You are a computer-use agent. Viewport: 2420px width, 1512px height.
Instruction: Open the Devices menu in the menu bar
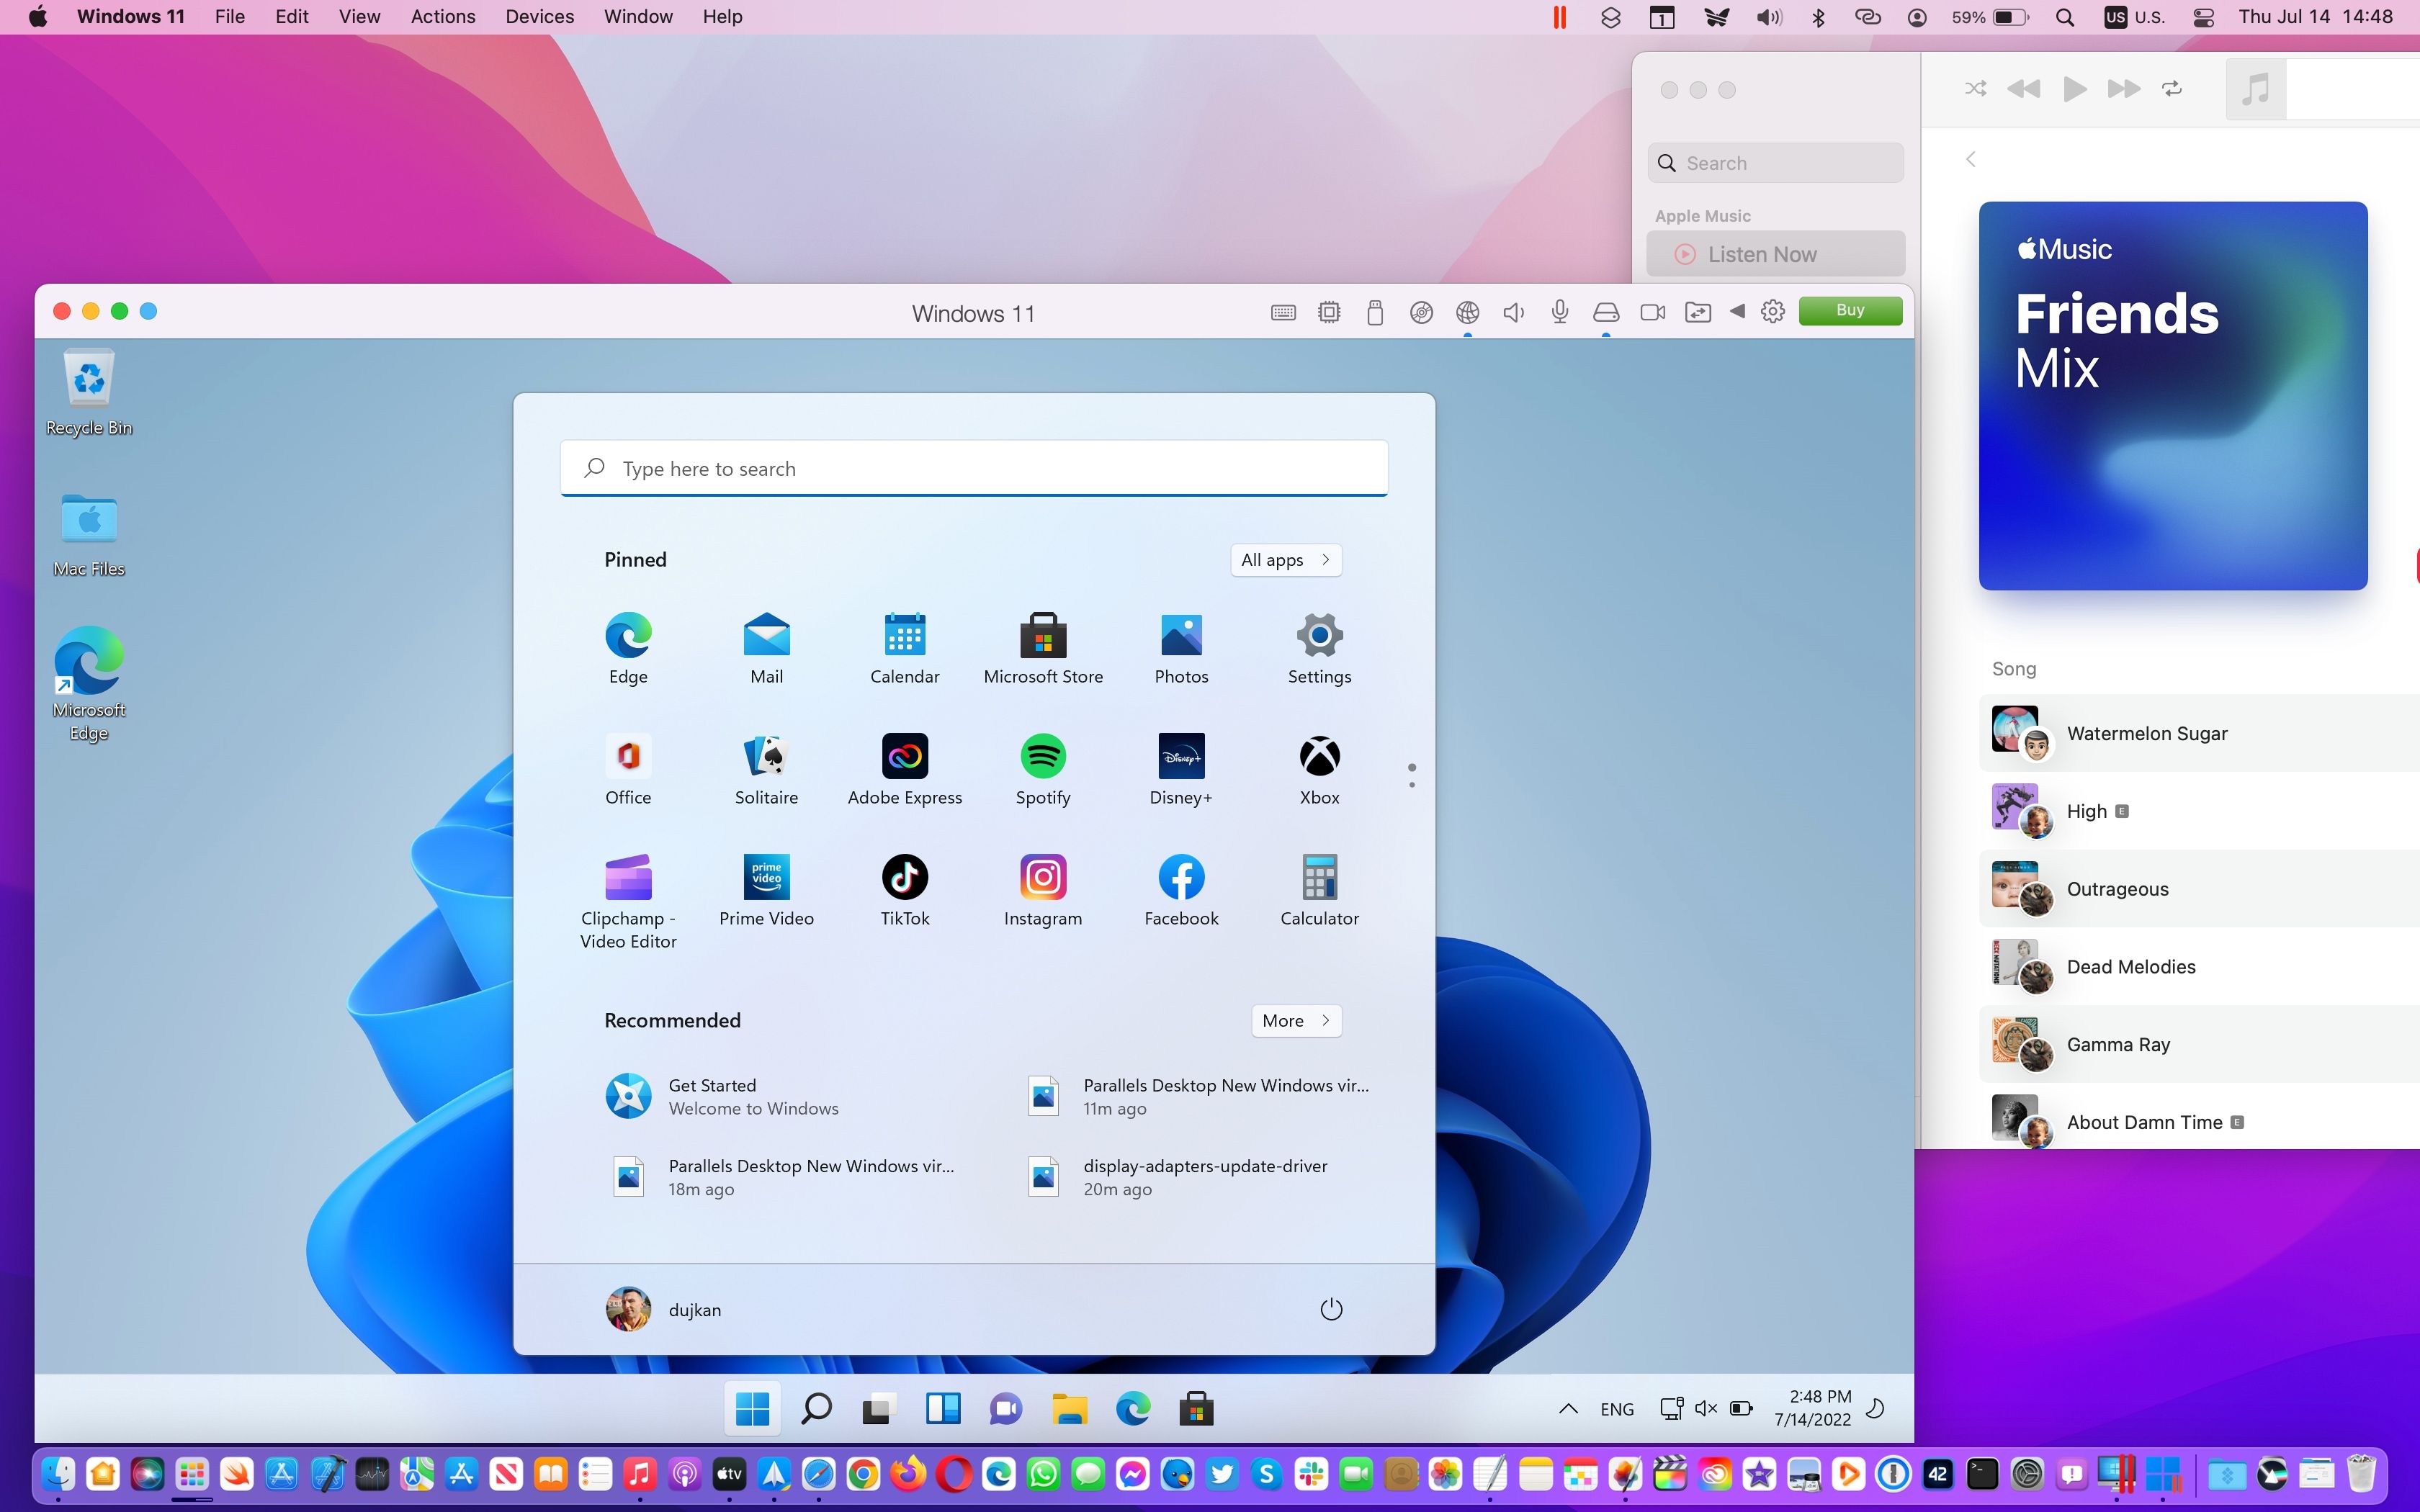(x=539, y=16)
